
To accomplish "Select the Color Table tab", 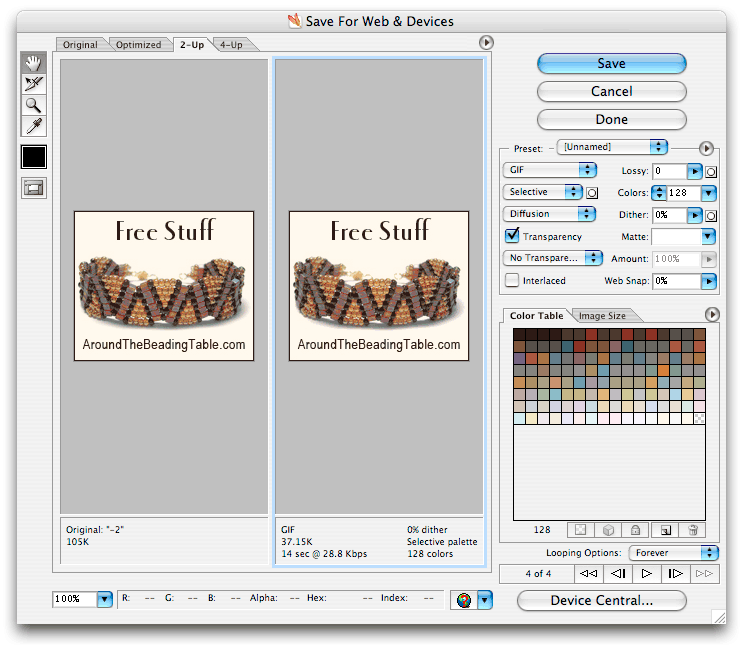I will [x=536, y=316].
